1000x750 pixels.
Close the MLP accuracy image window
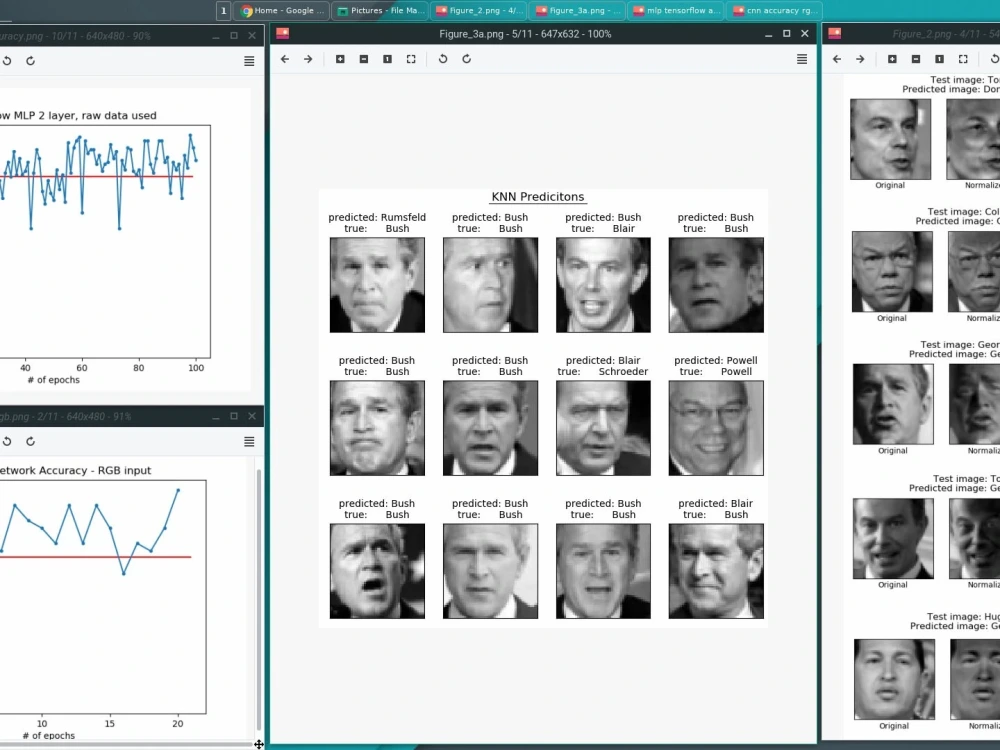tap(252, 36)
